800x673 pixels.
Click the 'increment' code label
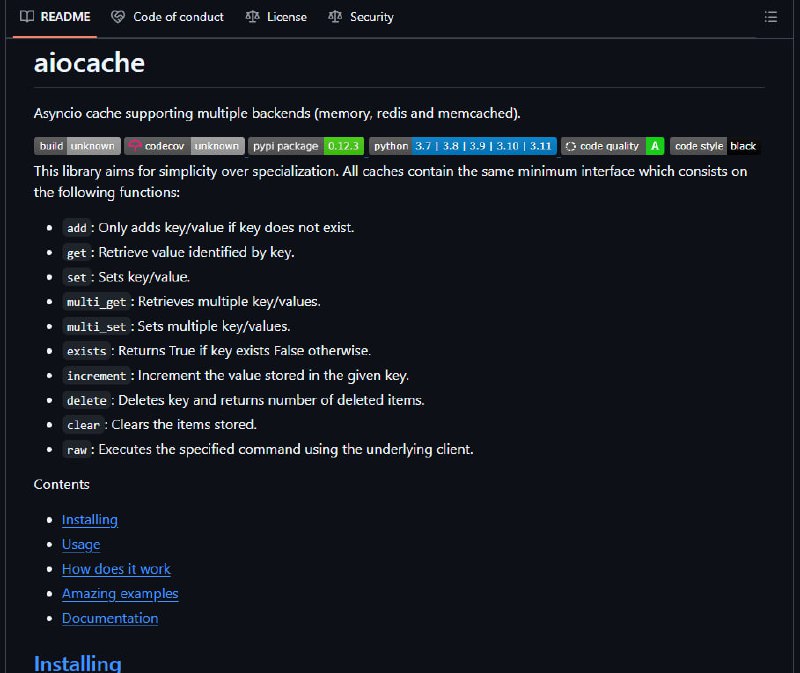tap(96, 376)
